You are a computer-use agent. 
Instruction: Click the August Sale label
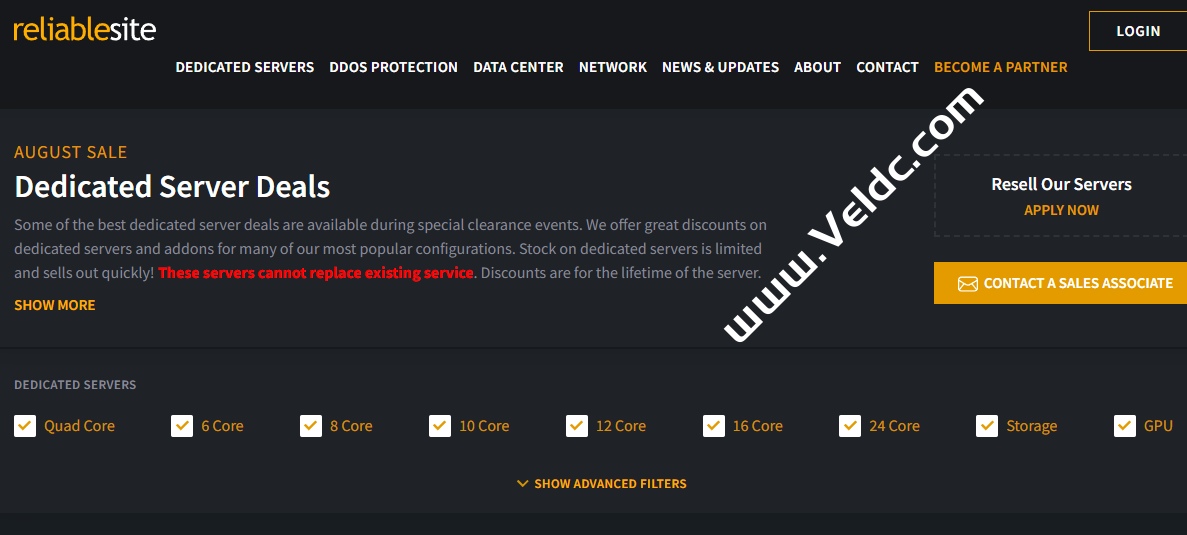pyautogui.click(x=70, y=152)
